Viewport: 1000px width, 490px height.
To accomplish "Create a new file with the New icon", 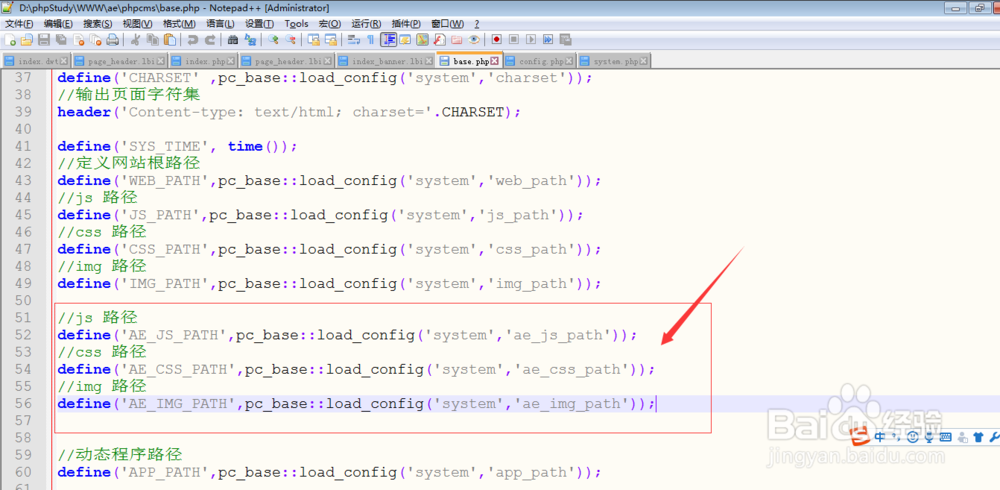I will tap(10, 40).
